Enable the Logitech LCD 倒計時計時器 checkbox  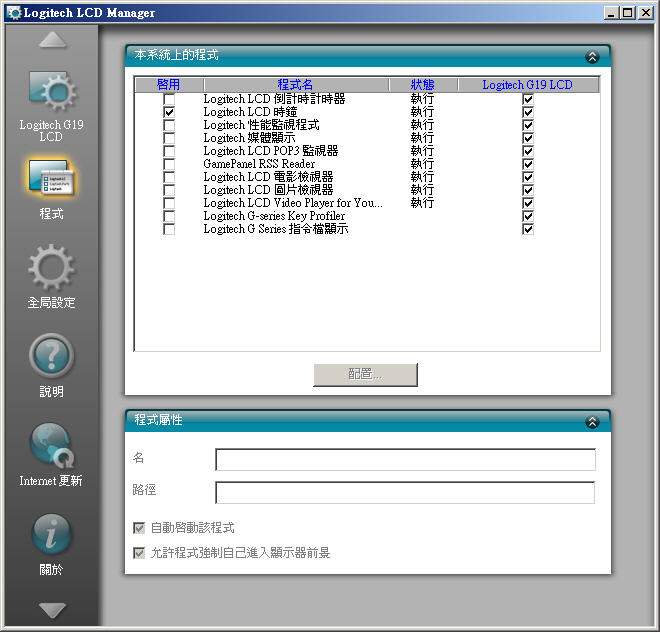coord(169,99)
